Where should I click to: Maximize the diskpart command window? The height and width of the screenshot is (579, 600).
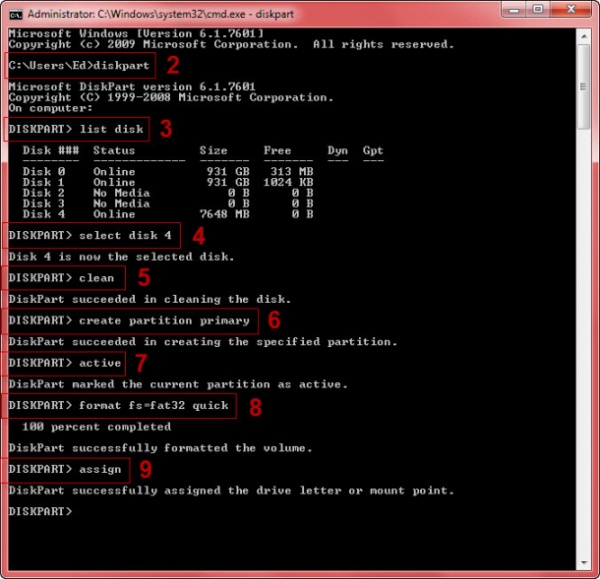(x=538, y=9)
